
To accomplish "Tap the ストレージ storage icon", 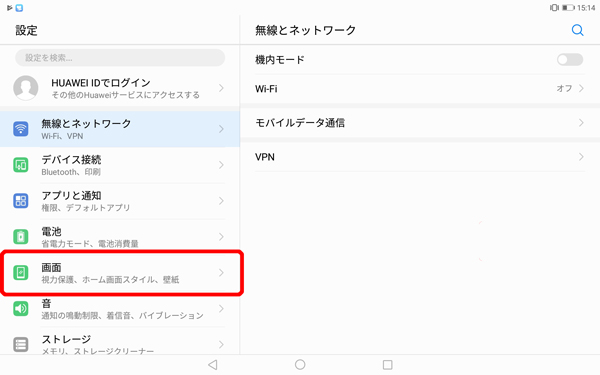I will (21, 344).
